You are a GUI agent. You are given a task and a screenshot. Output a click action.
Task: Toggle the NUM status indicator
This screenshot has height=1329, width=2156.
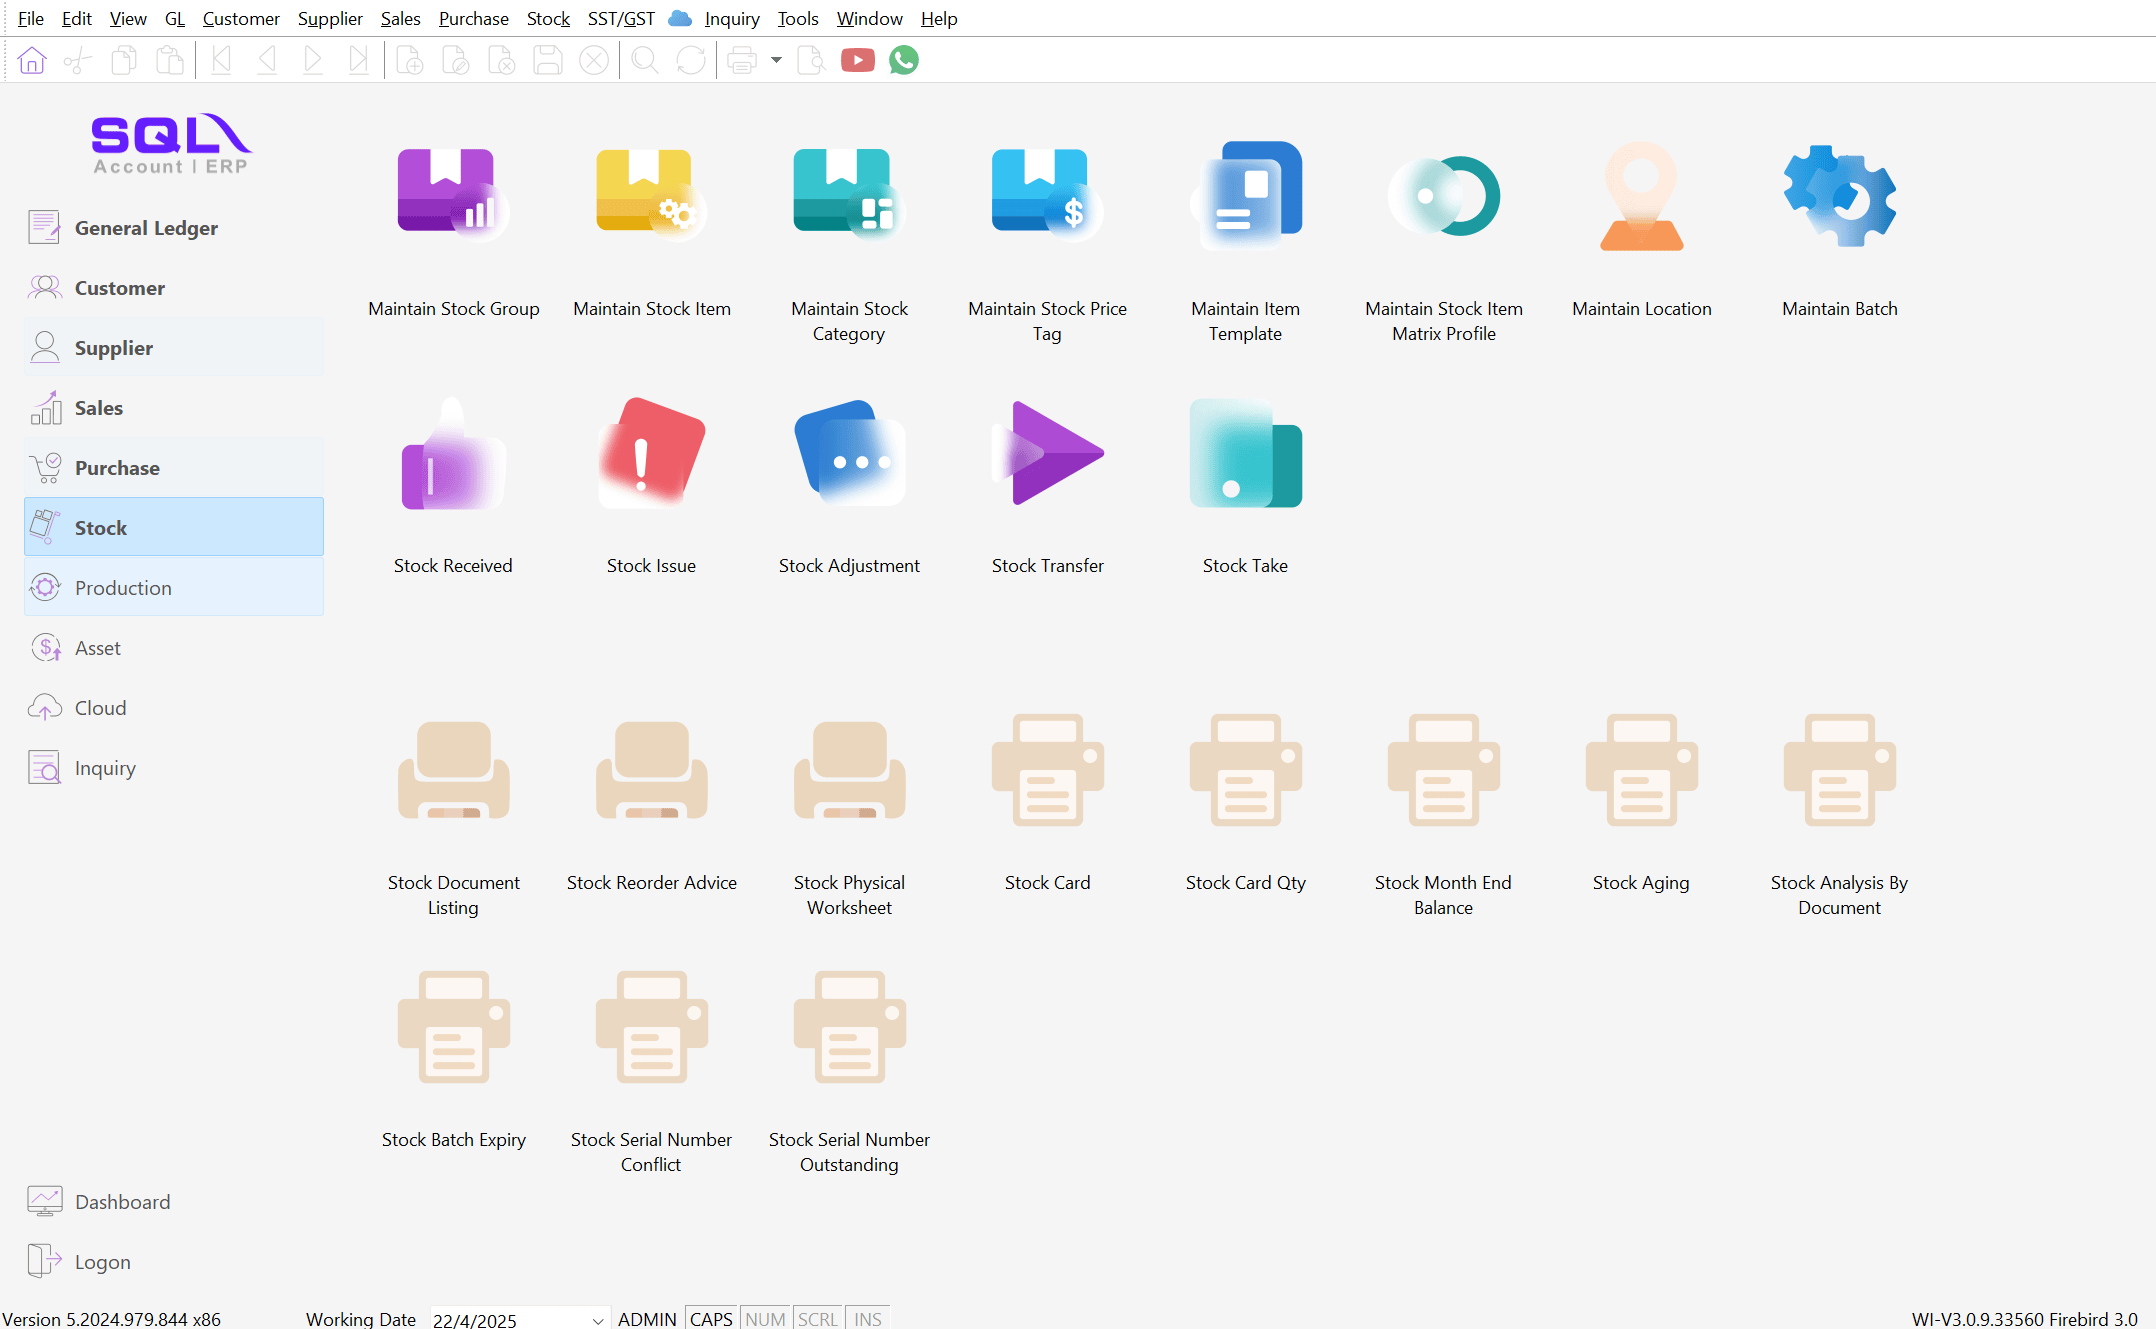[765, 1318]
